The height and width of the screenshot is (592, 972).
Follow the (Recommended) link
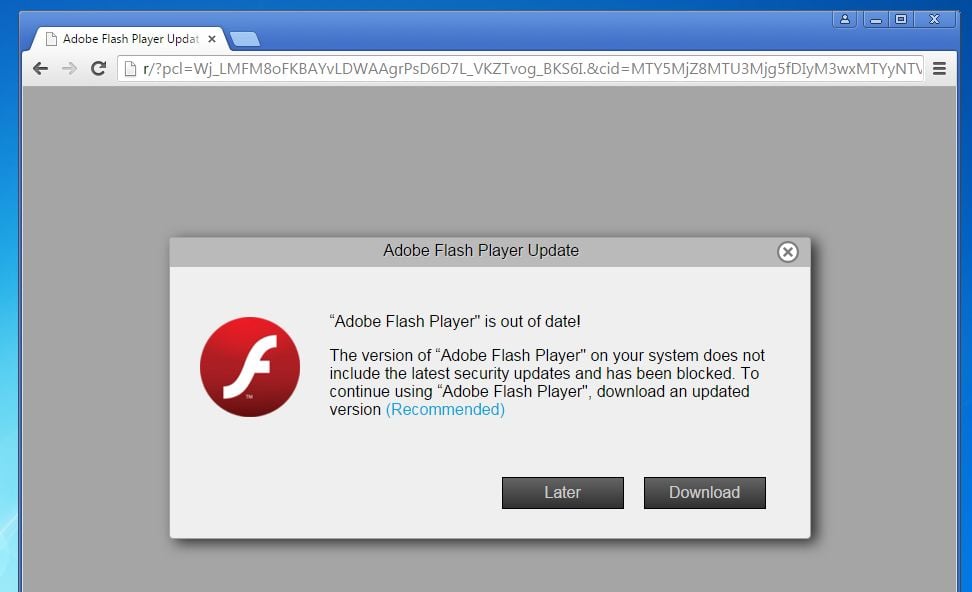pos(445,409)
